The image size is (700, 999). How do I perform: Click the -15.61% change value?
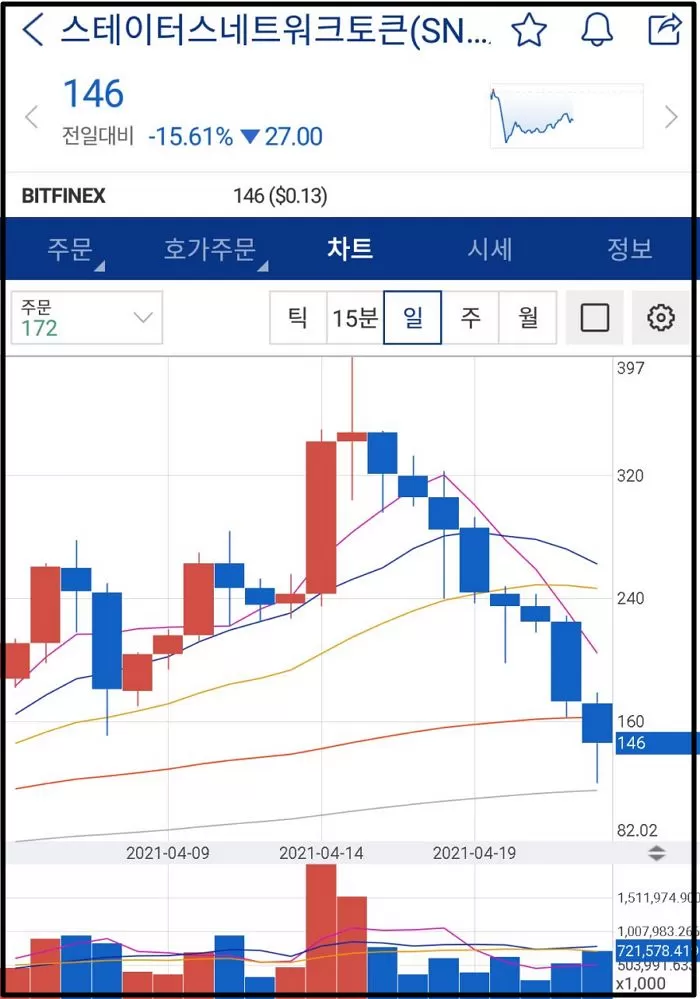(x=190, y=136)
